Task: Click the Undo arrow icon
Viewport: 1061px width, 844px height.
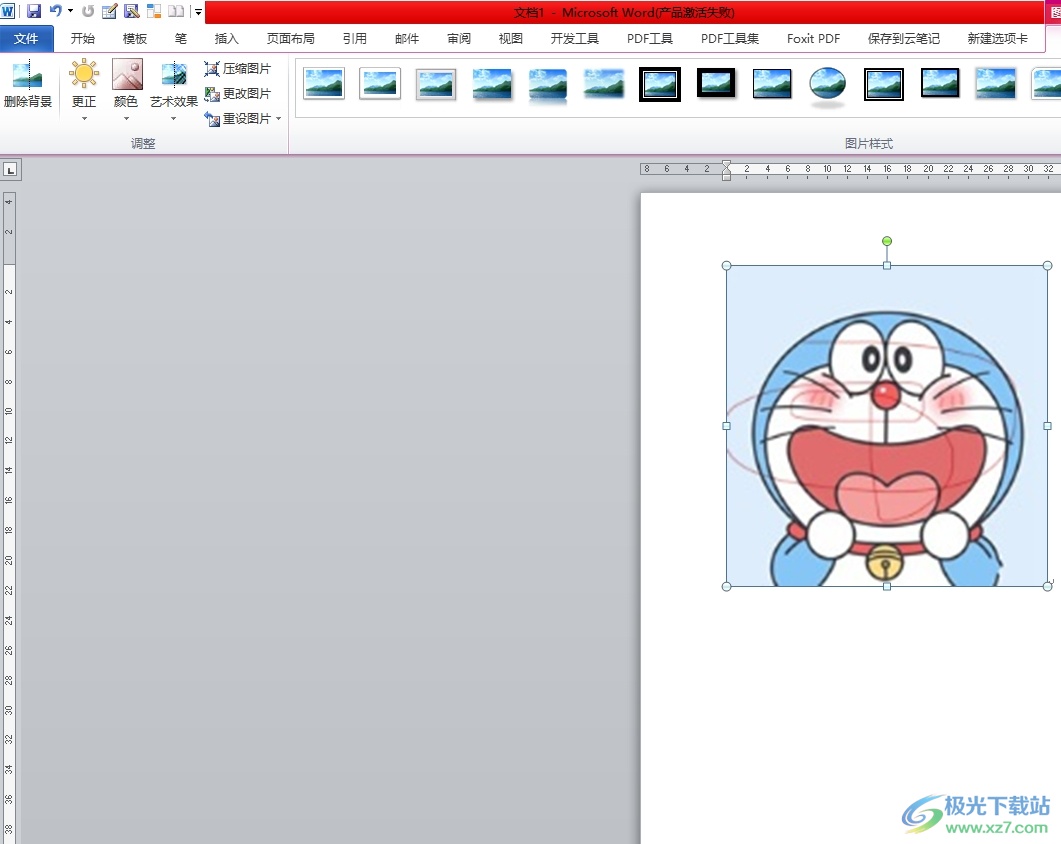Action: [55, 11]
